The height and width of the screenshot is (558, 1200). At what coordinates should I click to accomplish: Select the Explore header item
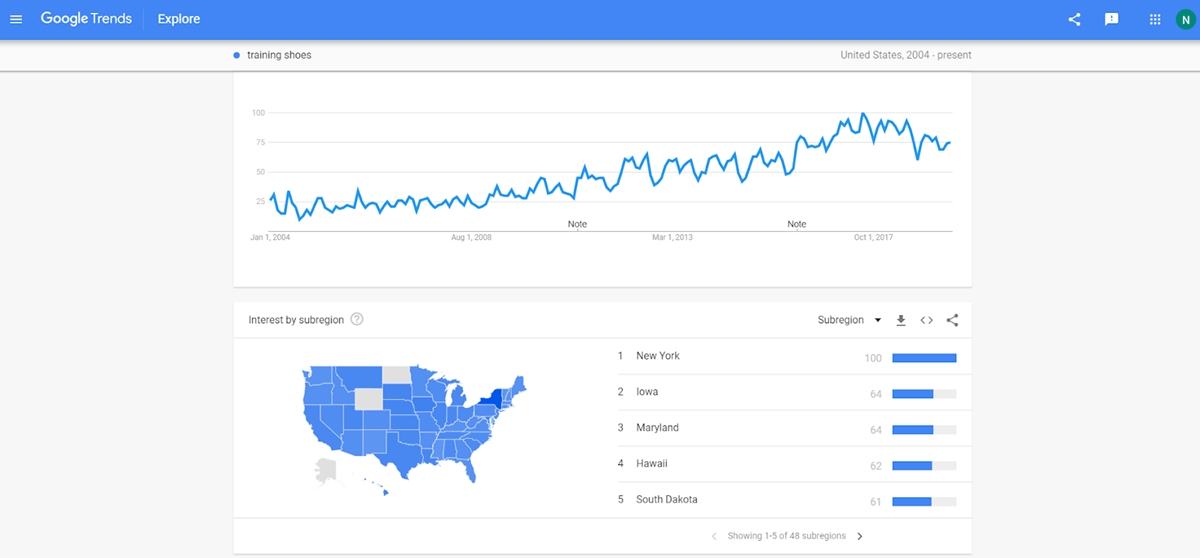179,19
